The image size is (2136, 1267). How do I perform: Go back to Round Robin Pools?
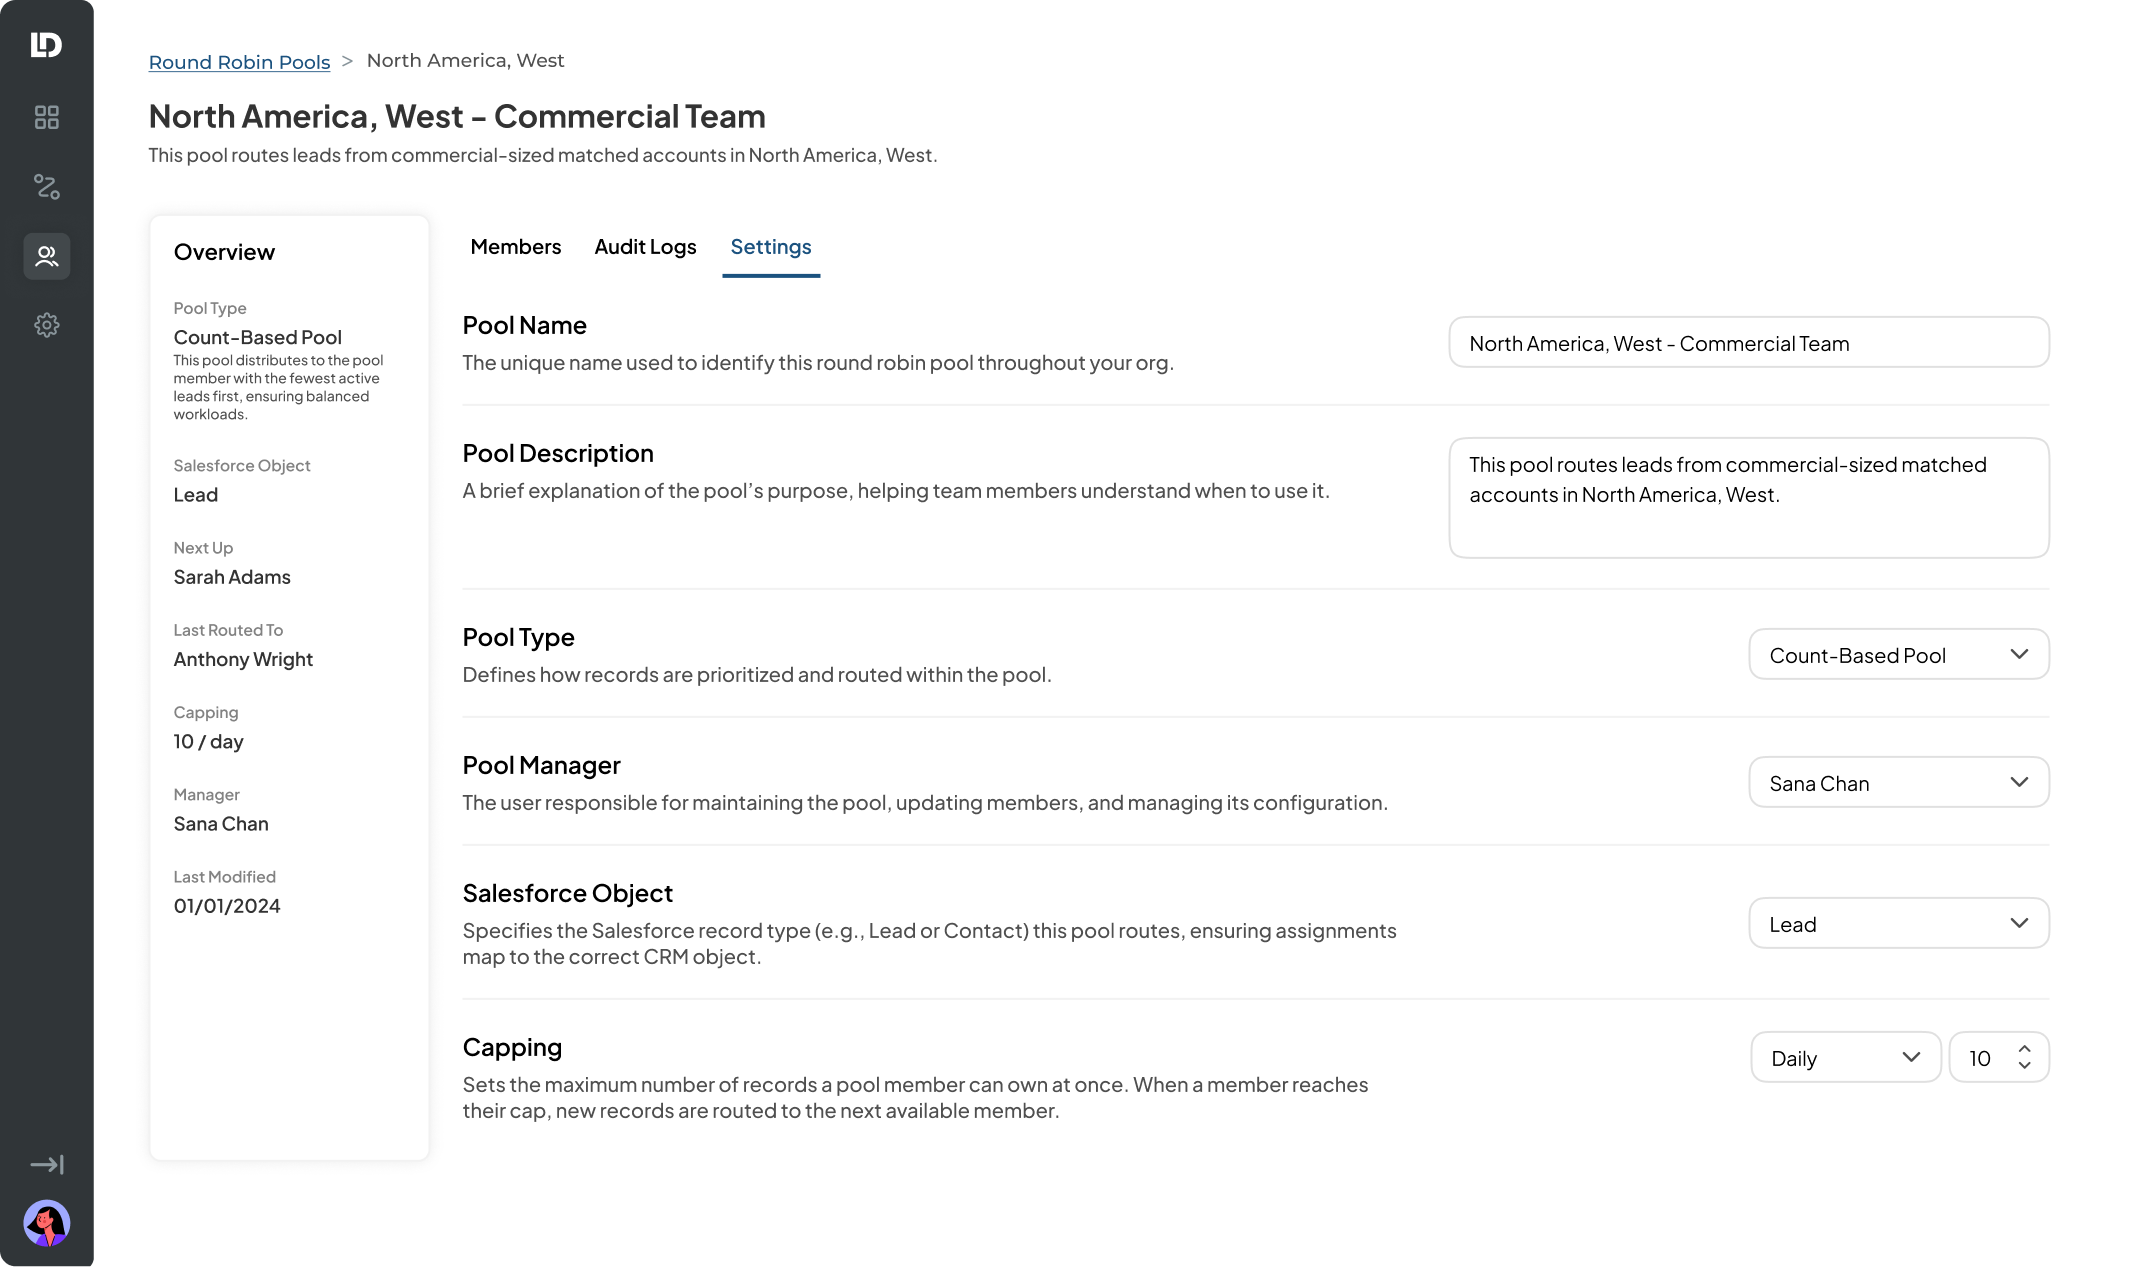pos(239,61)
